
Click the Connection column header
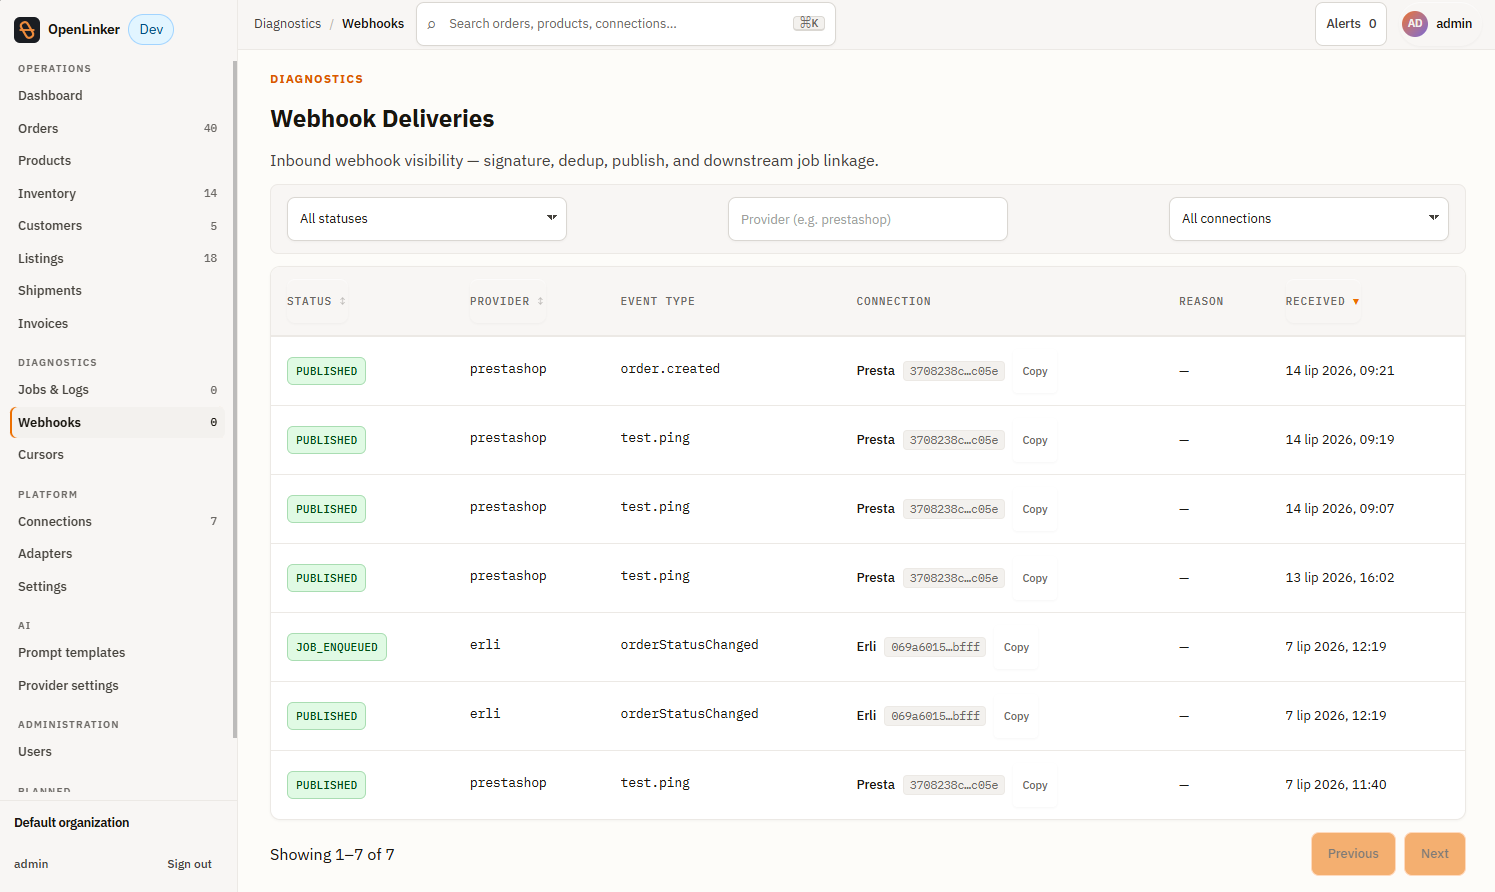(x=893, y=301)
